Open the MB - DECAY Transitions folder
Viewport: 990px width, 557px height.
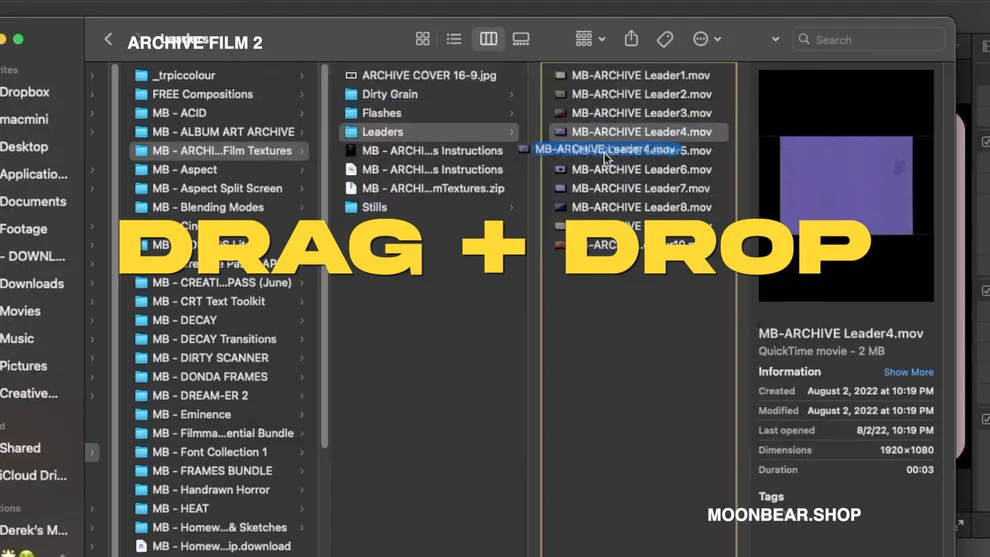[214, 339]
